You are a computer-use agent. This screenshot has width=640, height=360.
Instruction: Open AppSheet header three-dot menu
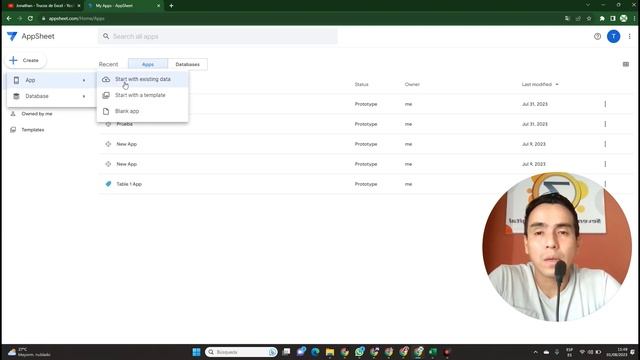629,36
